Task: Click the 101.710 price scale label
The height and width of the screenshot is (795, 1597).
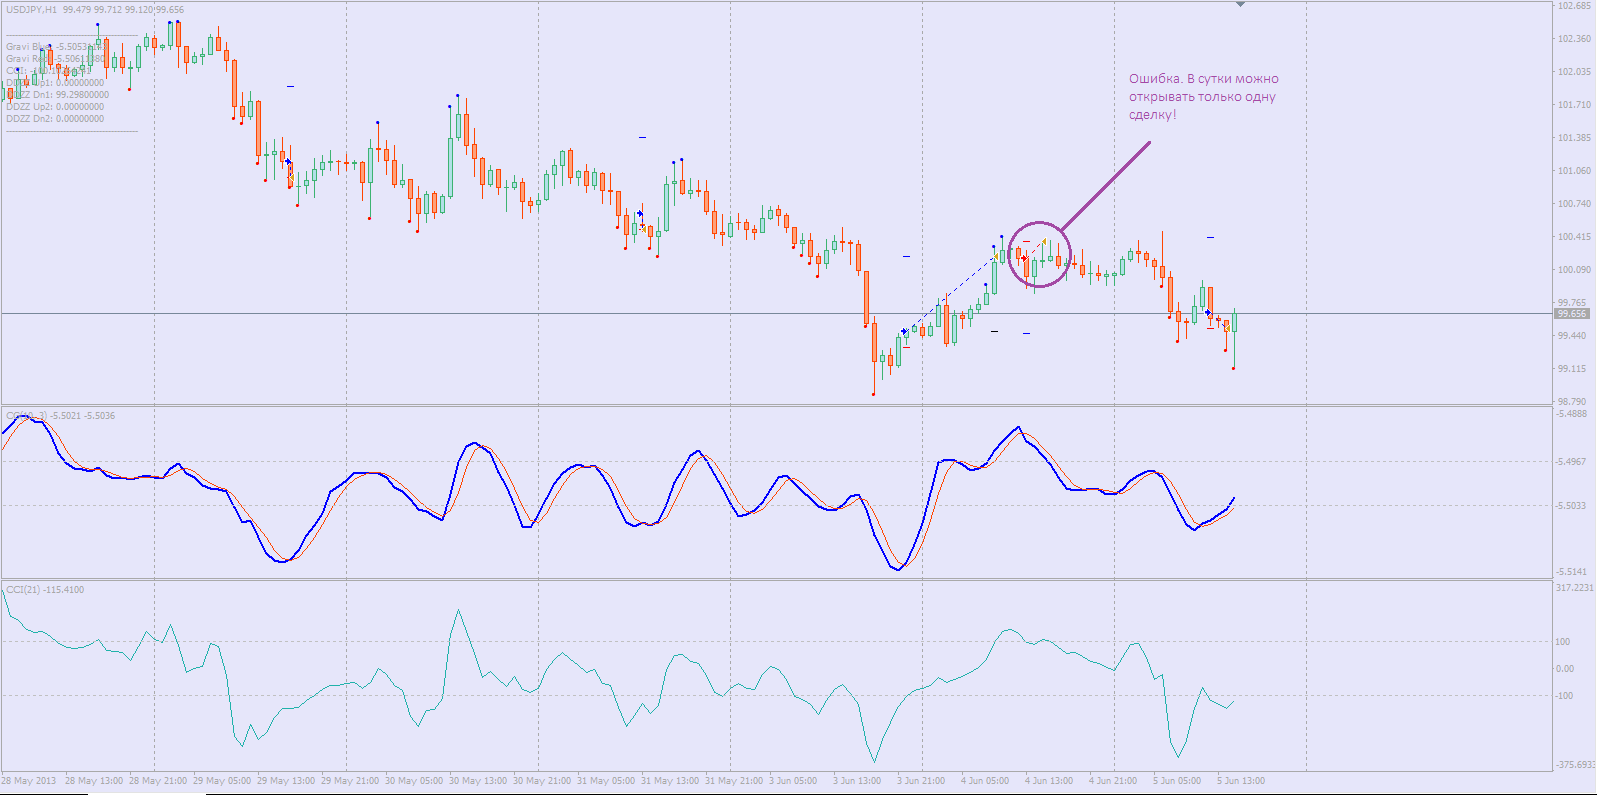Action: pyautogui.click(x=1574, y=105)
